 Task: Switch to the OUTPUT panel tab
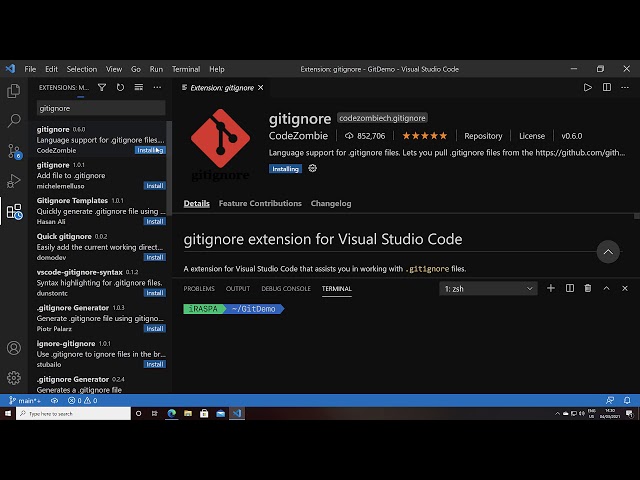point(238,289)
